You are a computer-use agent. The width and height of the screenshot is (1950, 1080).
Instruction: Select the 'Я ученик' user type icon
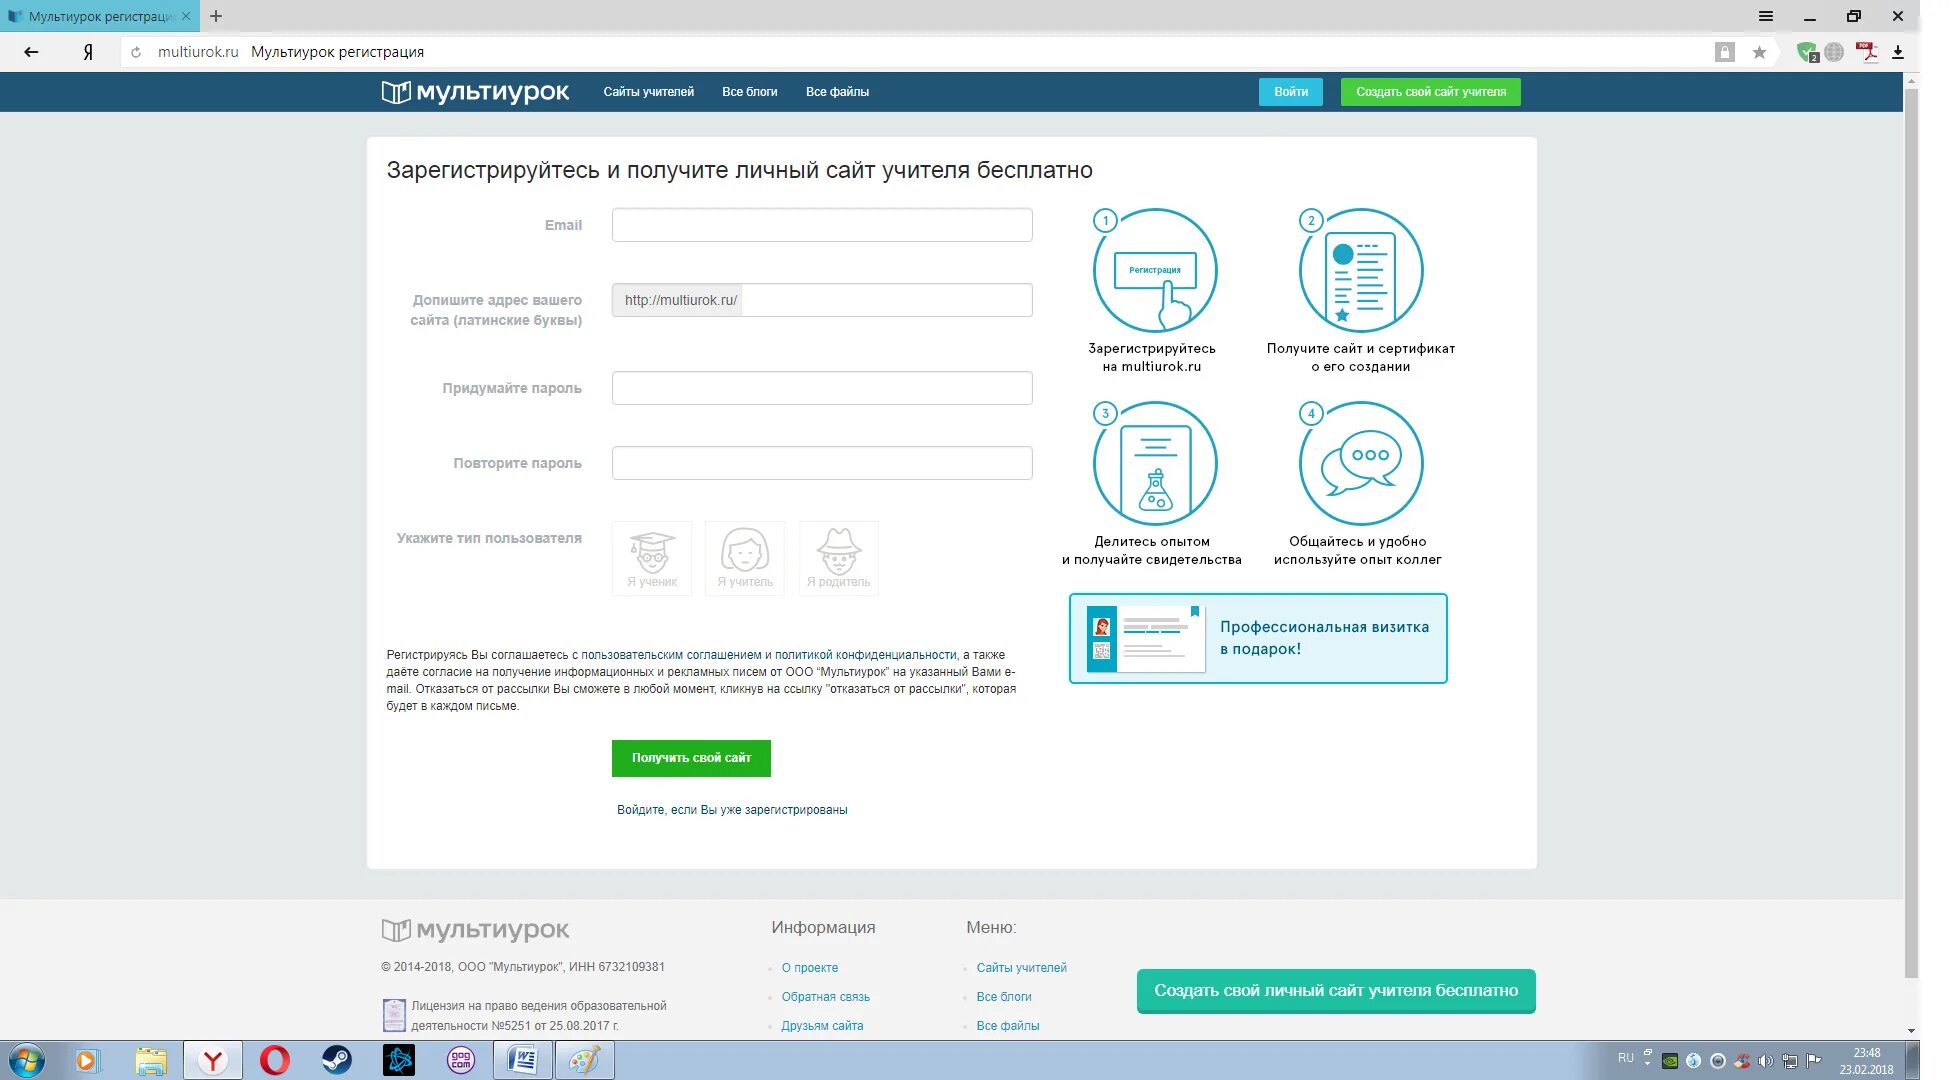click(x=651, y=557)
